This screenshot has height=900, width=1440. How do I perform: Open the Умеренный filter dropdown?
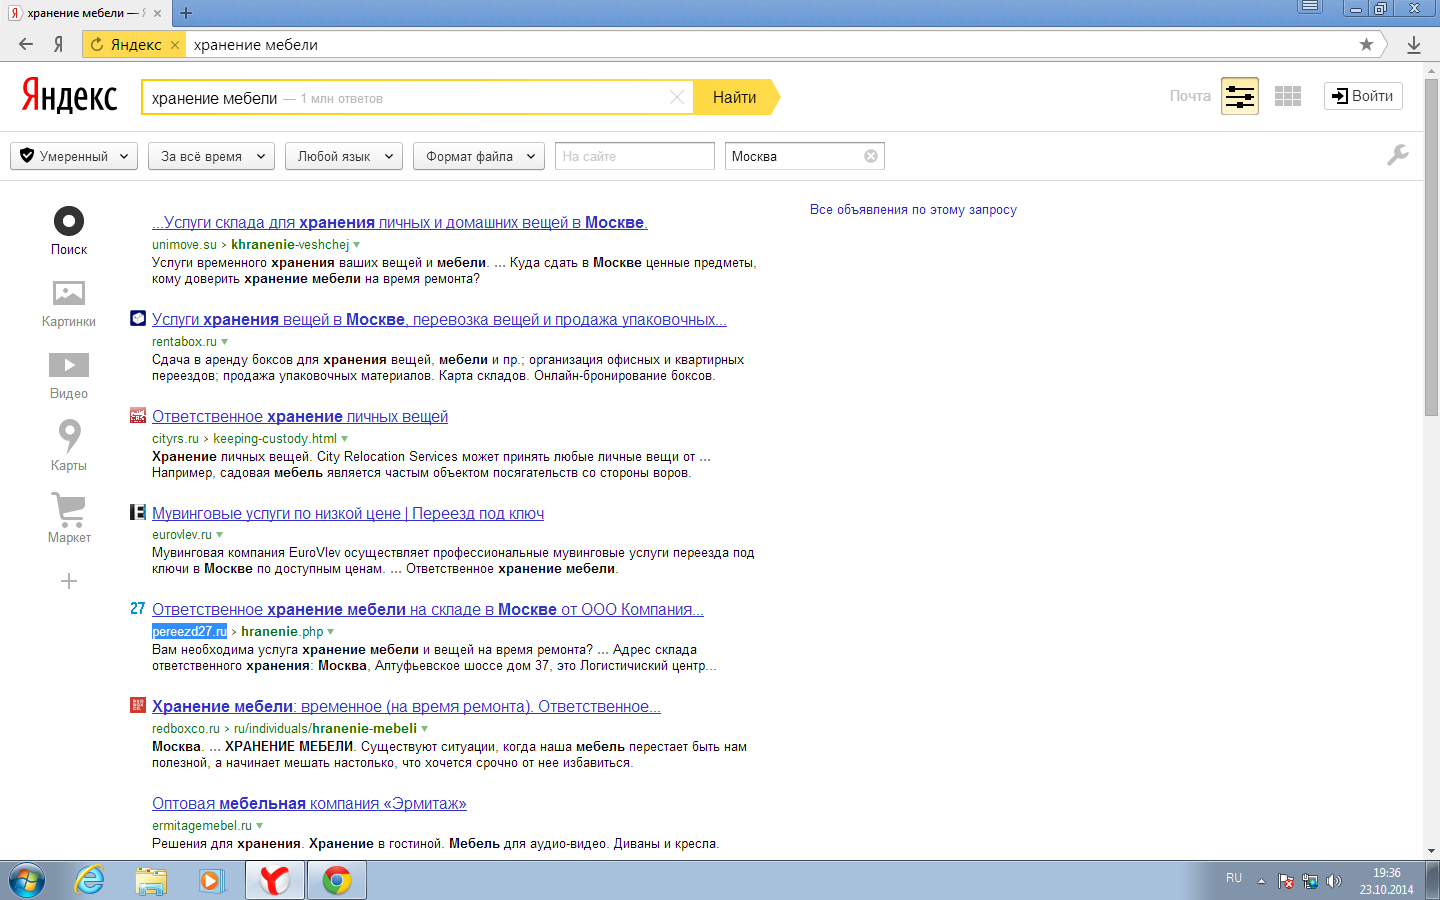click(74, 156)
